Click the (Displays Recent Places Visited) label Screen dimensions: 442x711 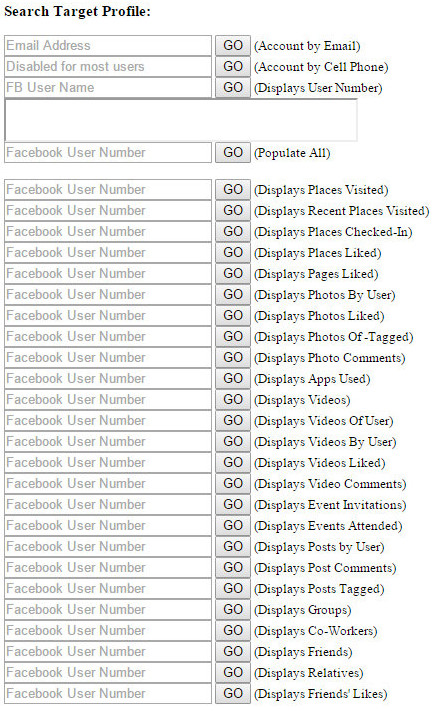pyautogui.click(x=341, y=211)
